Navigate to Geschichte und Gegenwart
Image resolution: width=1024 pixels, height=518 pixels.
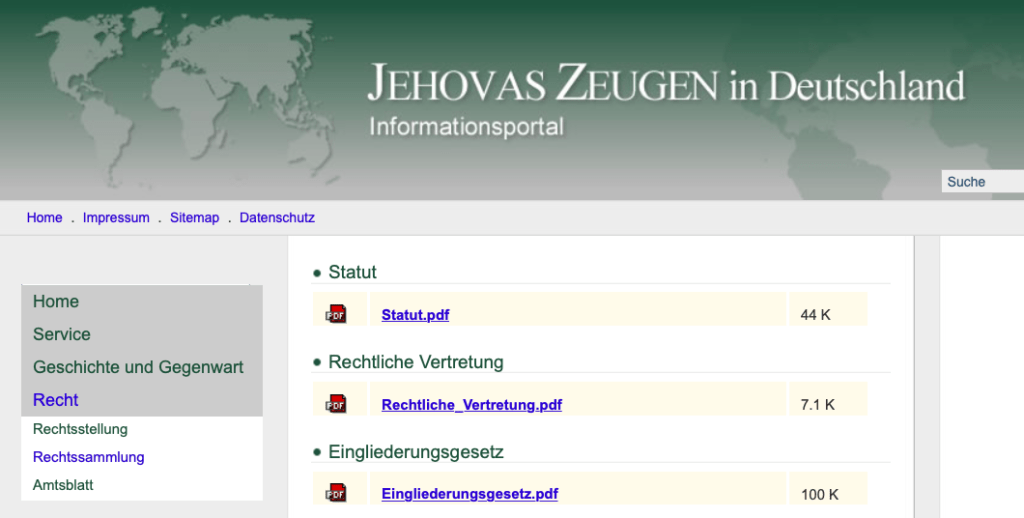pyautogui.click(x=138, y=367)
